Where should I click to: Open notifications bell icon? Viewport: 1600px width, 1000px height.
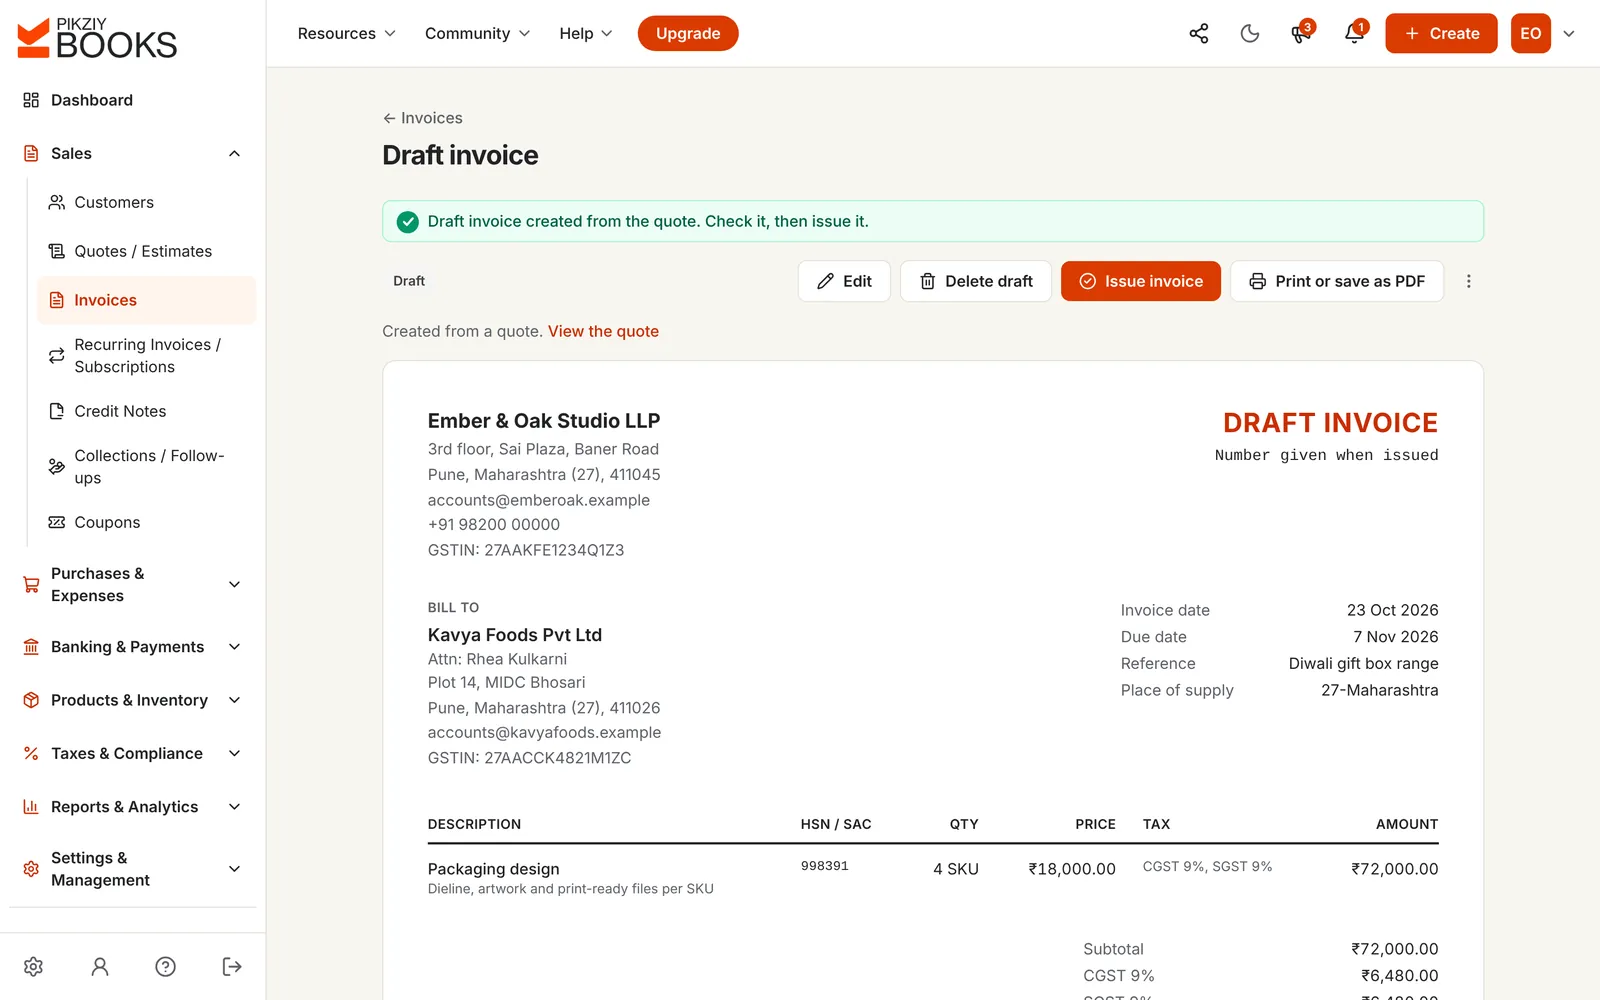1354,33
